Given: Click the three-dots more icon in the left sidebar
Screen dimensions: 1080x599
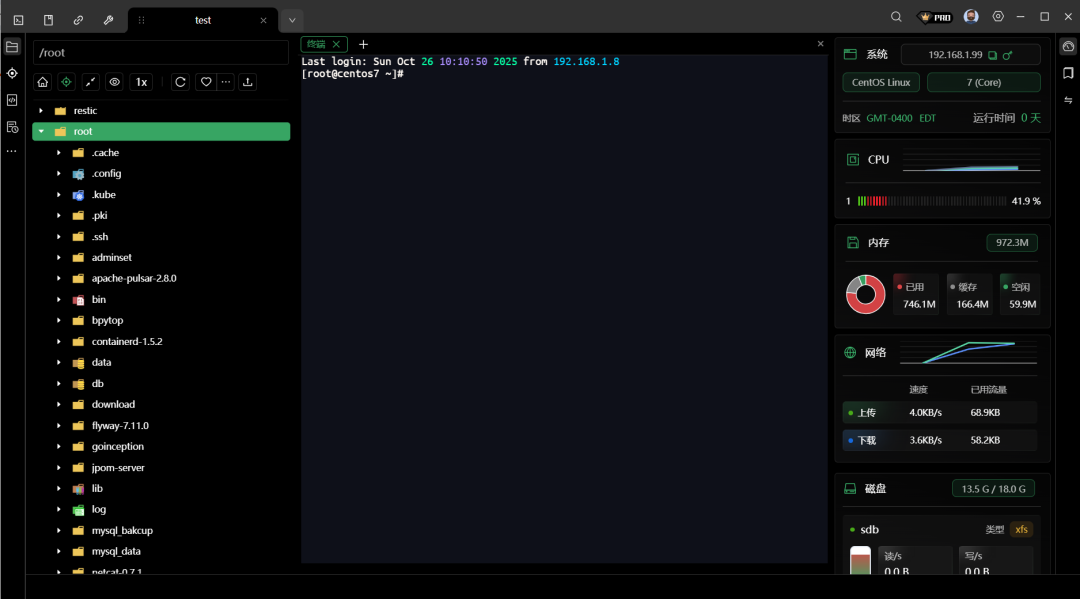Looking at the screenshot, I should point(12,151).
